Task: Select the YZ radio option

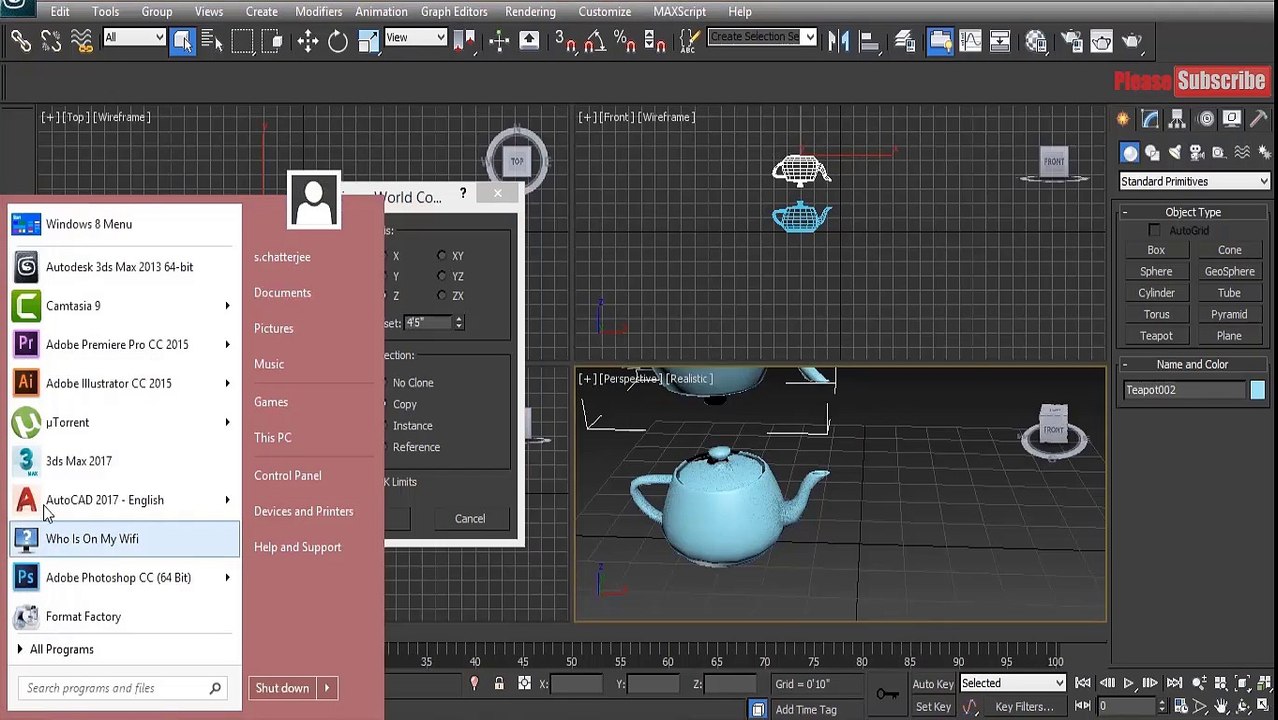Action: click(442, 276)
